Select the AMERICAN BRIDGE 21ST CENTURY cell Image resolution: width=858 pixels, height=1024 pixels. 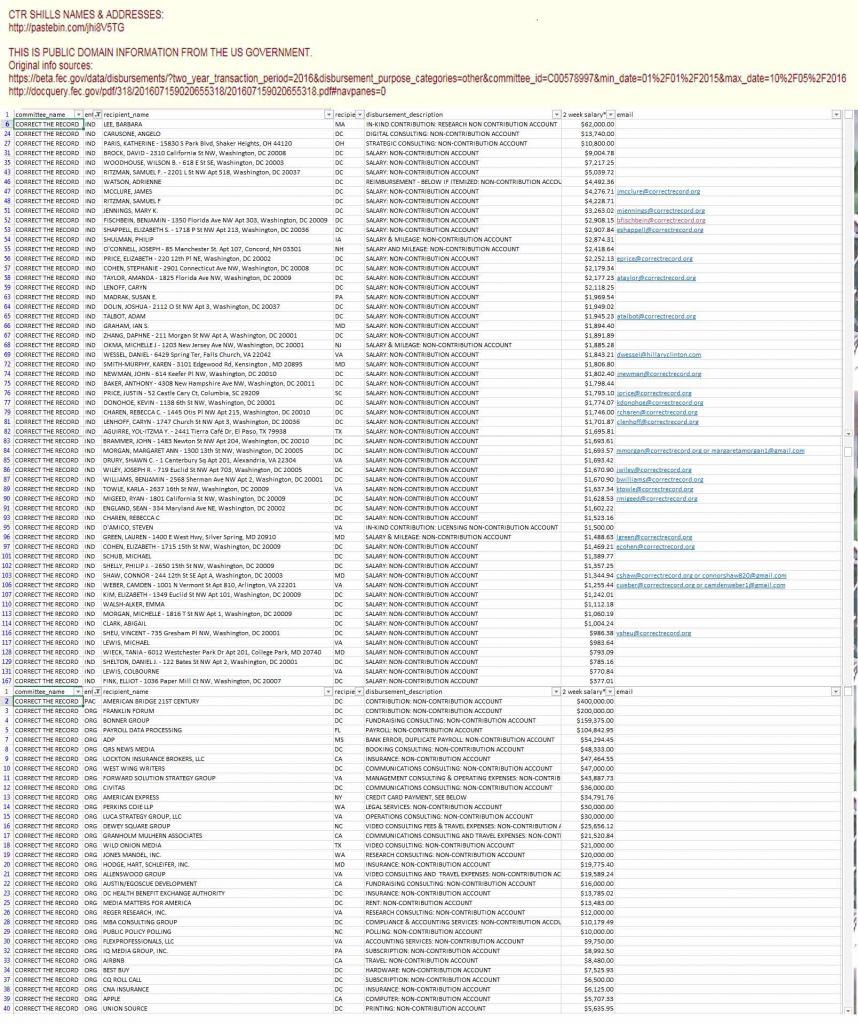[217, 701]
